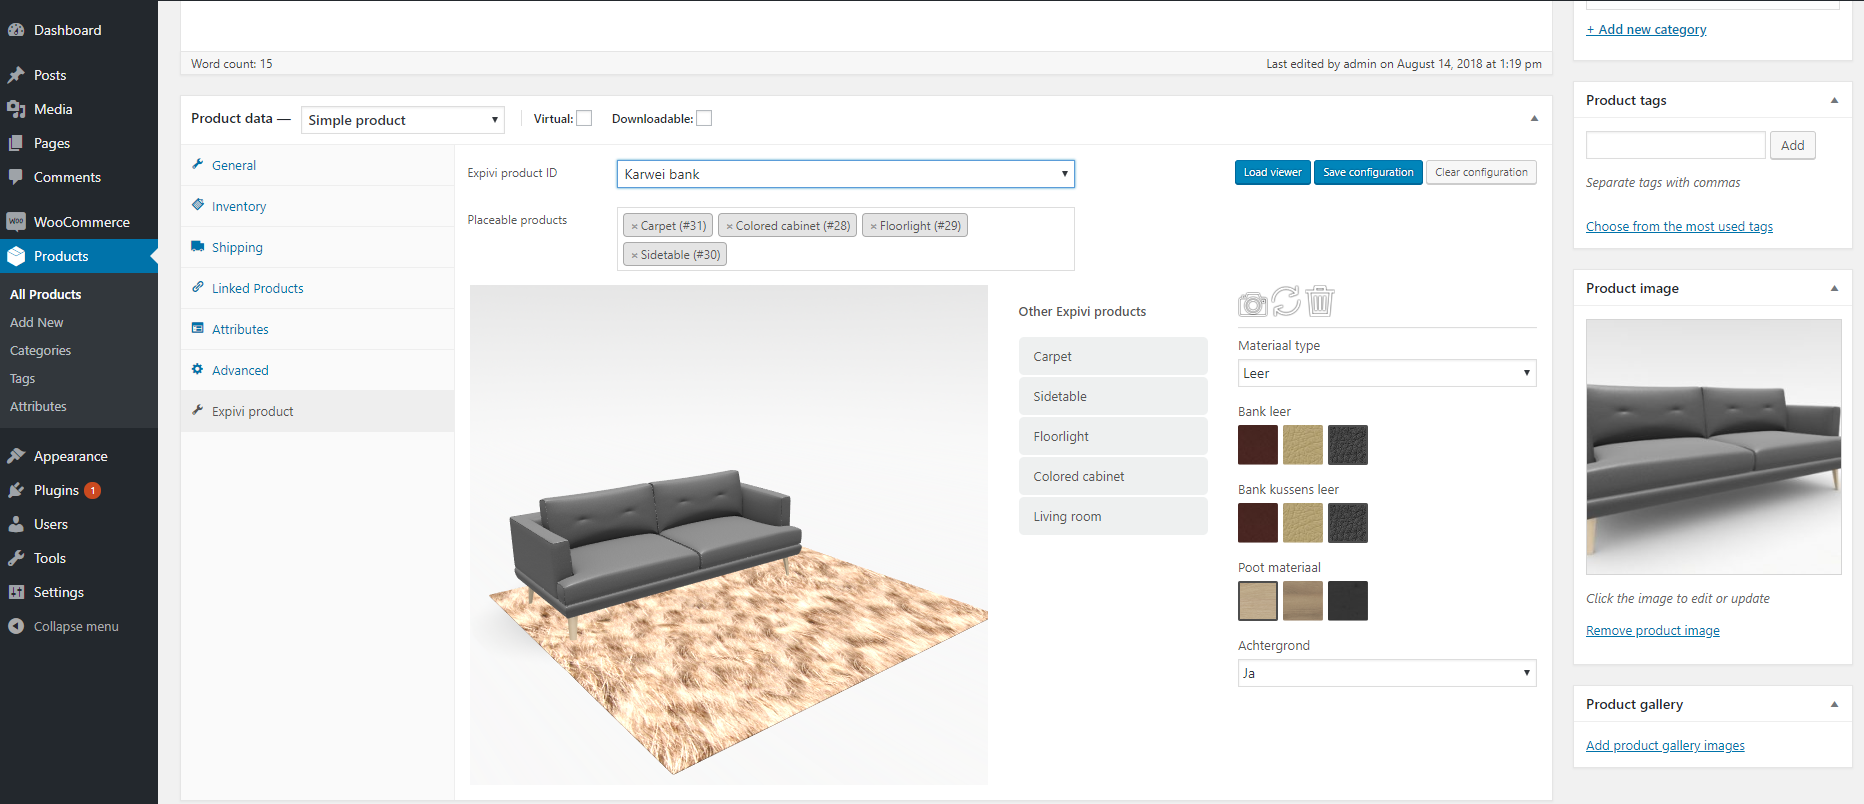
Task: Remove the Carpet (#31) tag
Action: click(634, 226)
